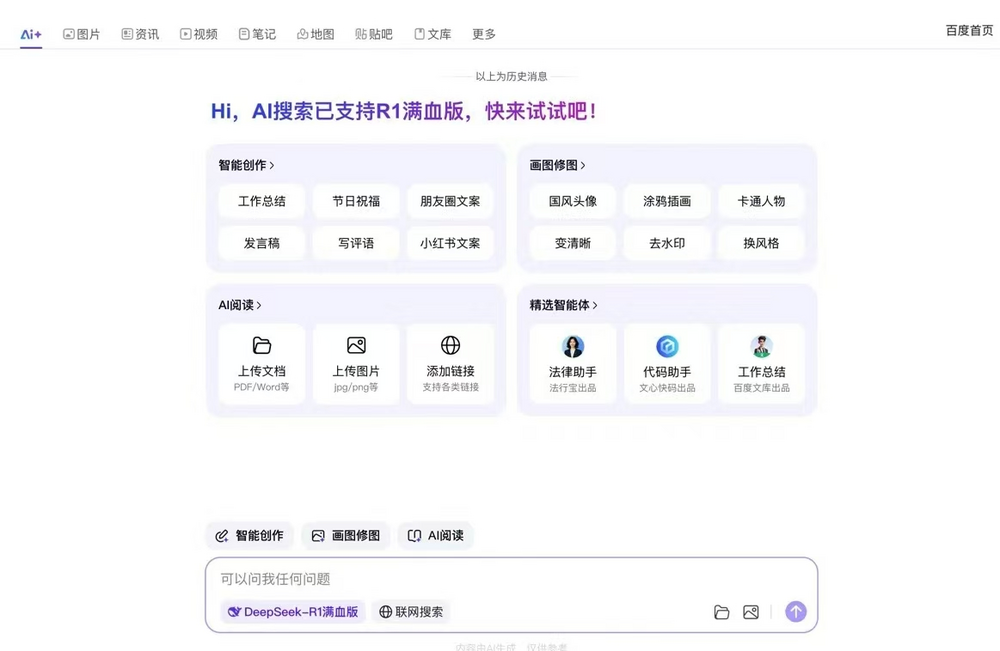Click the PDF/Word等 caption text
Screen dimensions: 1000x651
tap(261, 387)
